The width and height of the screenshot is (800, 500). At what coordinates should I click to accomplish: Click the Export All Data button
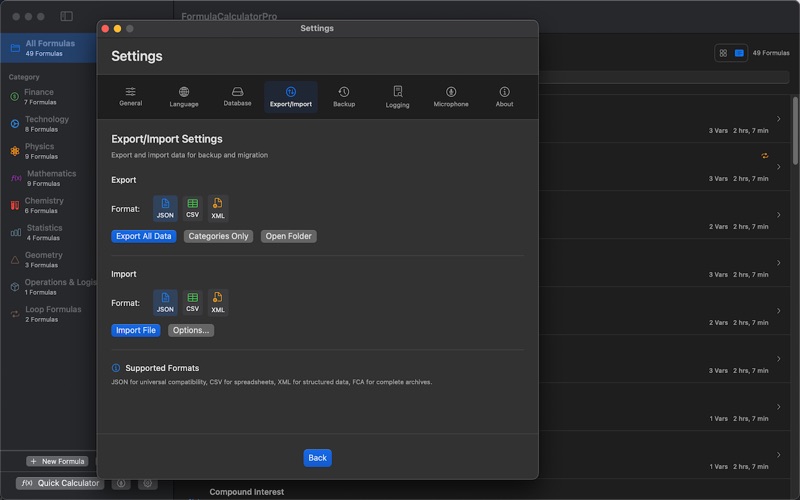pos(144,236)
